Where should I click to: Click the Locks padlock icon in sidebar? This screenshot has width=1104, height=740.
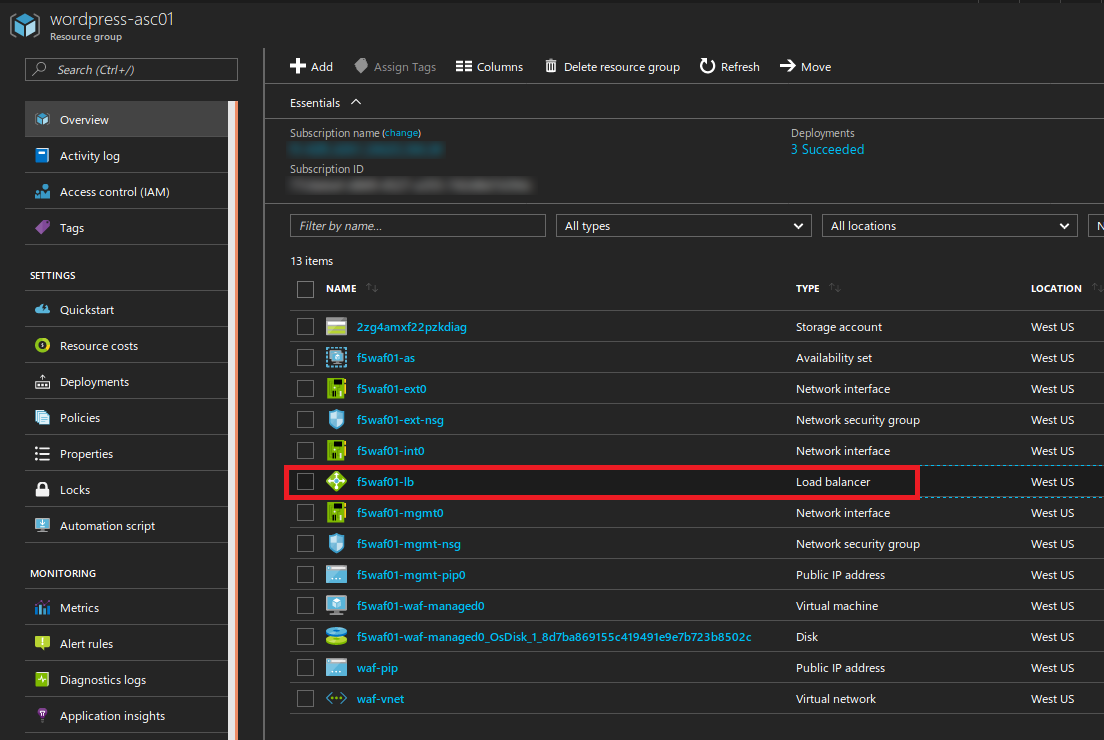(x=42, y=489)
